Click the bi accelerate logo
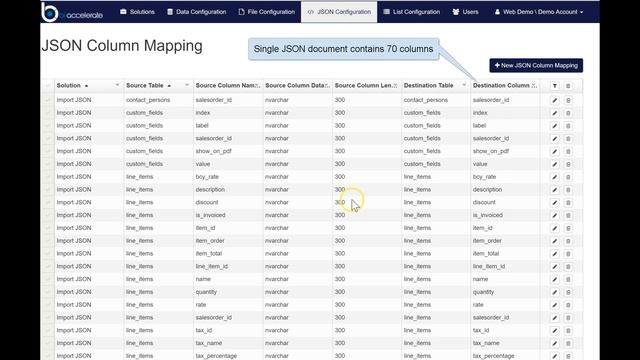Screen dimensions: 640x360 click(x=72, y=12)
